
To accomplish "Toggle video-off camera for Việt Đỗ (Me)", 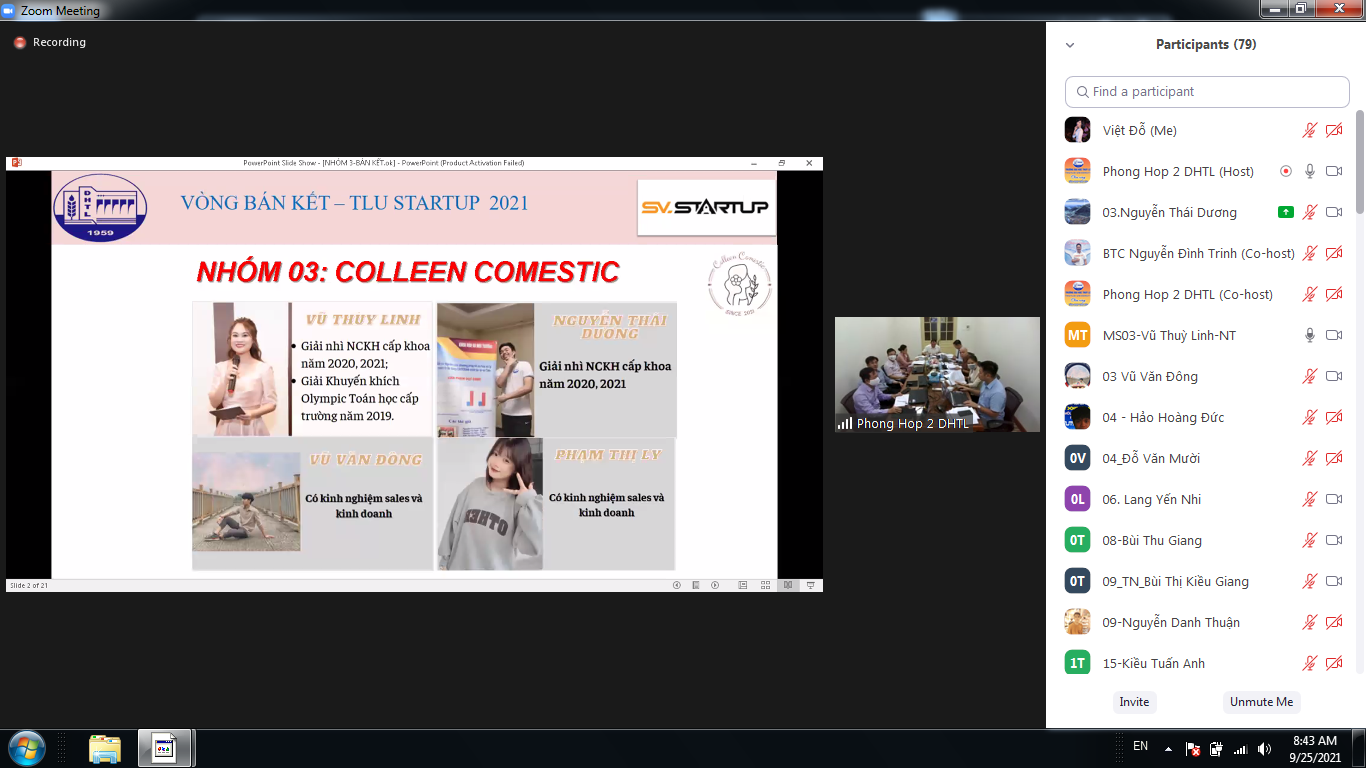I will coord(1334,130).
